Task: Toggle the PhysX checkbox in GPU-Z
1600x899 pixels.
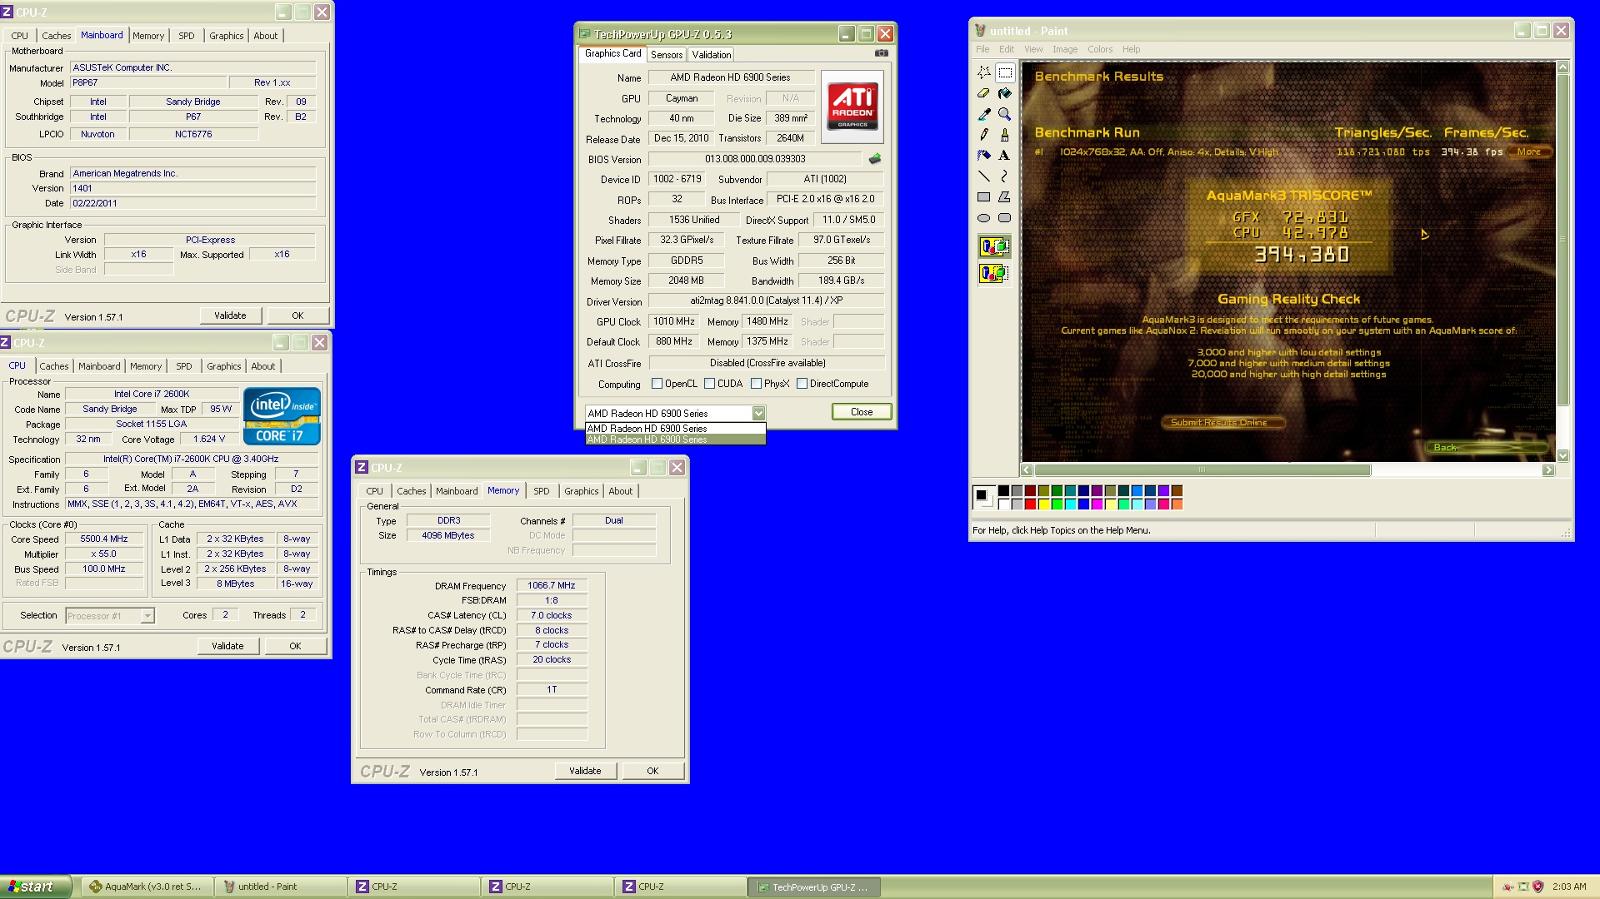Action: point(756,384)
